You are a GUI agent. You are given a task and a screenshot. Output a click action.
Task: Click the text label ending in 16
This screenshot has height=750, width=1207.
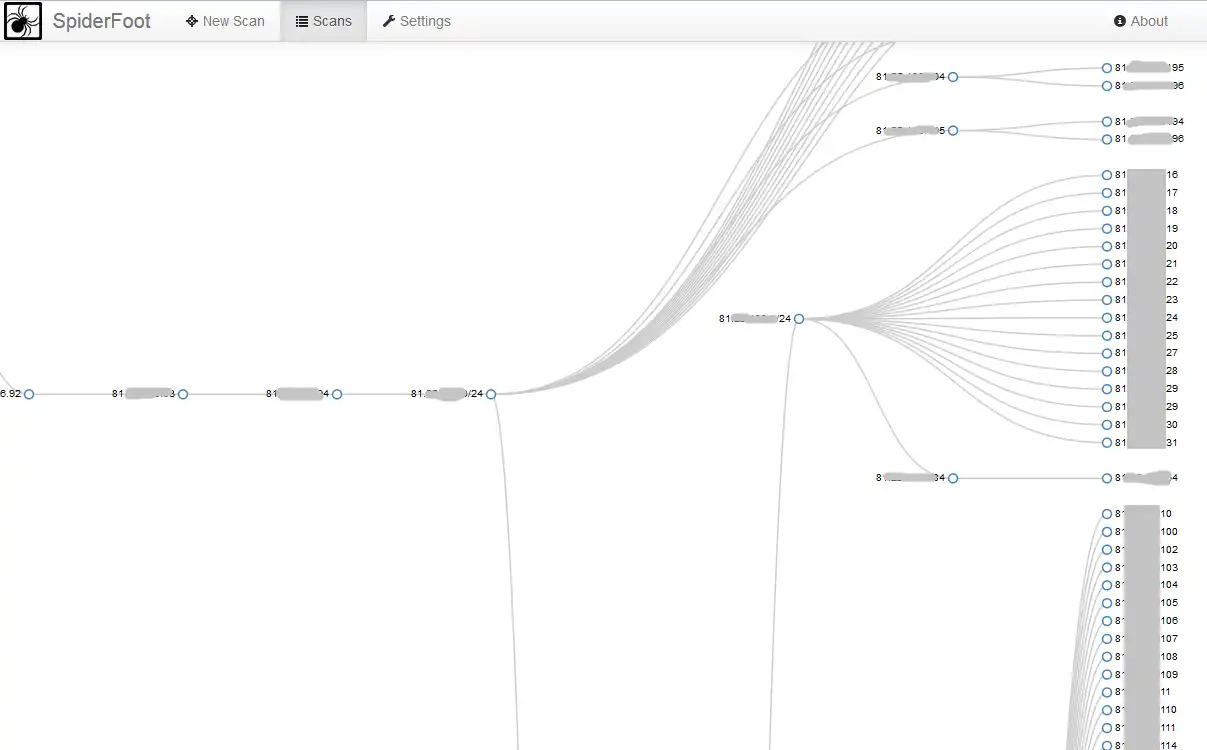pos(1147,175)
